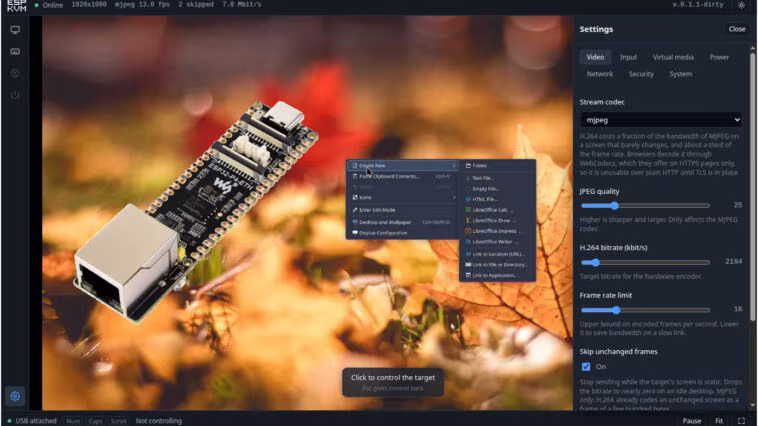The width and height of the screenshot is (758, 426).
Task: Open the Security settings tab
Action: 641,74
